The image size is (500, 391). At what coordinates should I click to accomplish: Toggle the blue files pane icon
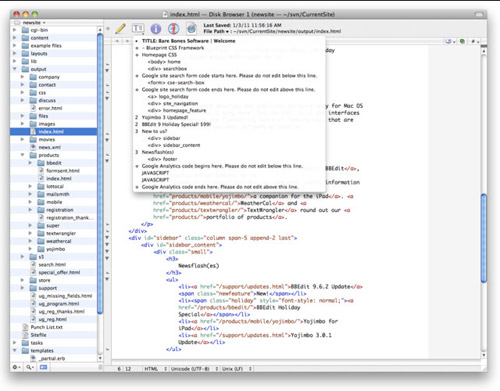(x=44, y=367)
